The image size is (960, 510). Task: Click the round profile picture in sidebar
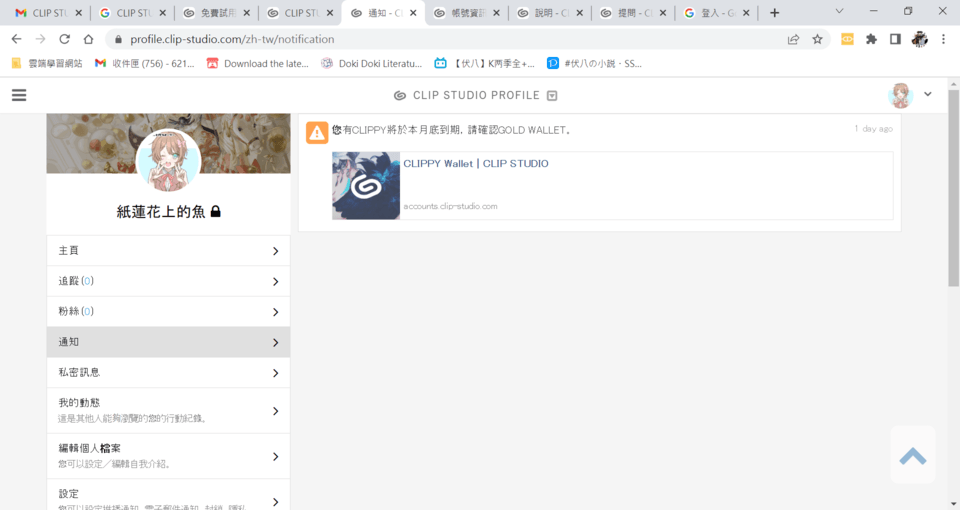point(168,160)
